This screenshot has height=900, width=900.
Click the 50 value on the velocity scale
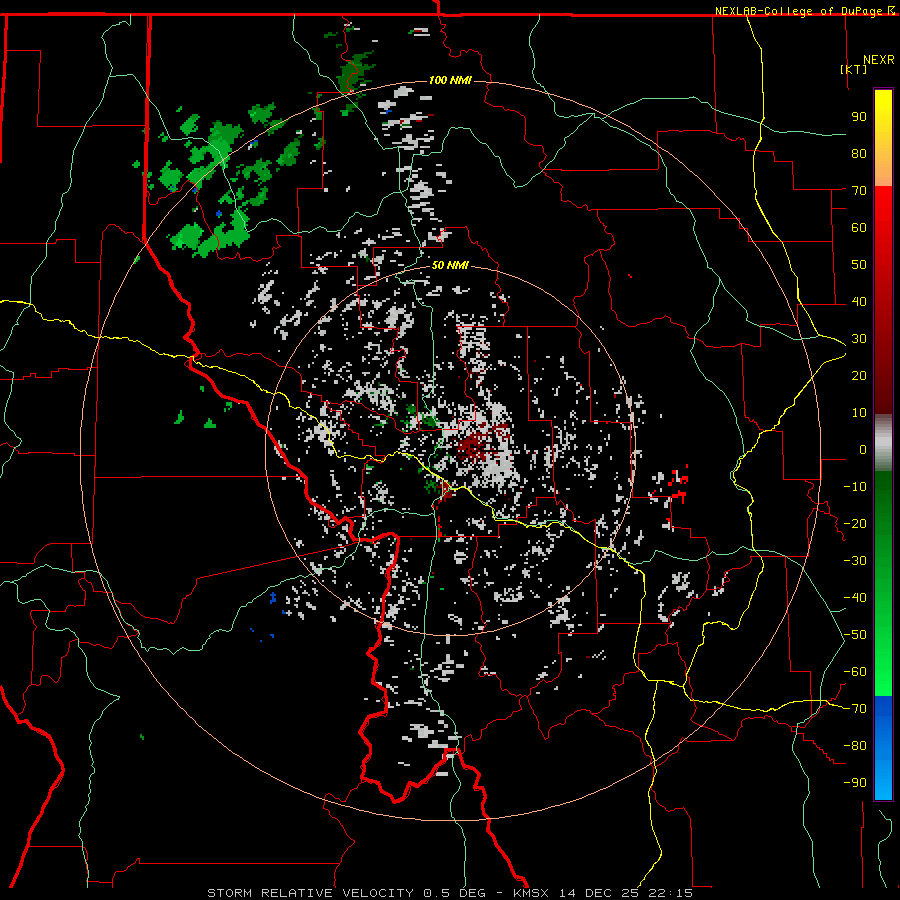[x=859, y=265]
